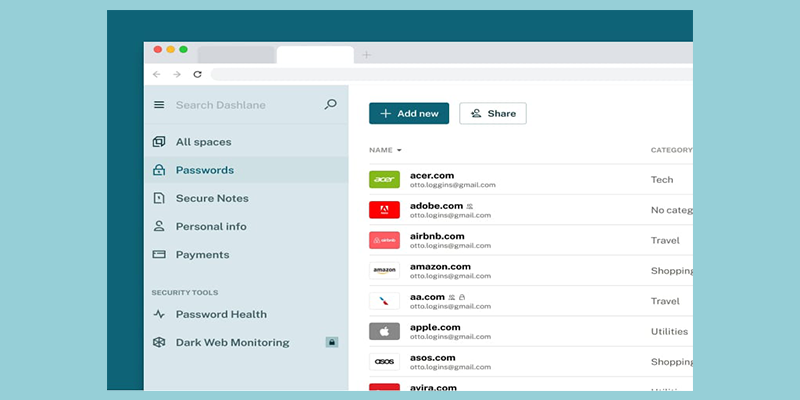Click the American Airlines logo thumbnail

click(x=384, y=301)
